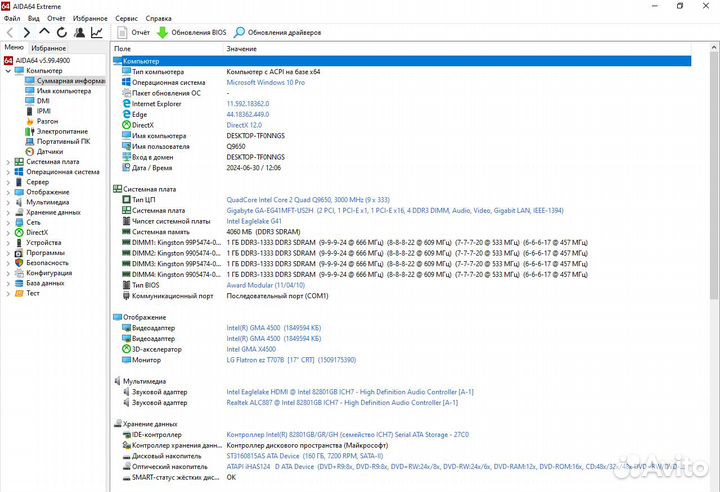Collapse the Компьютер tree node
720x492 pixels.
tap(9, 70)
